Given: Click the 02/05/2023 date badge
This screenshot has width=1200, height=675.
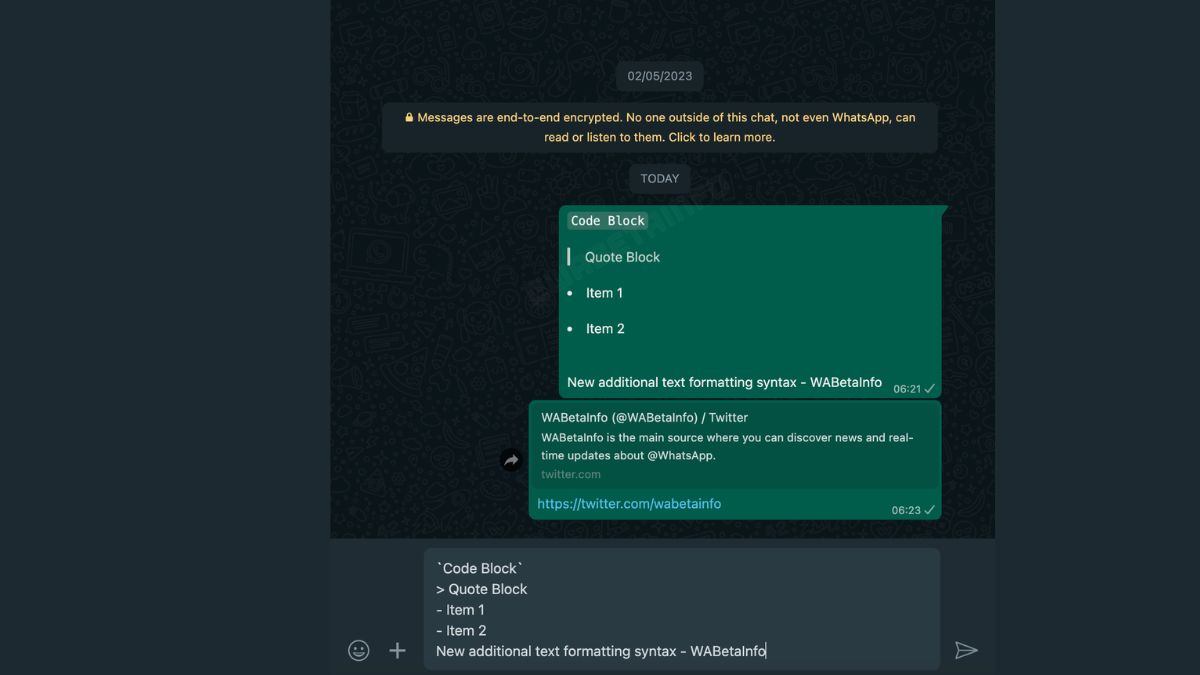Looking at the screenshot, I should pyautogui.click(x=659, y=76).
